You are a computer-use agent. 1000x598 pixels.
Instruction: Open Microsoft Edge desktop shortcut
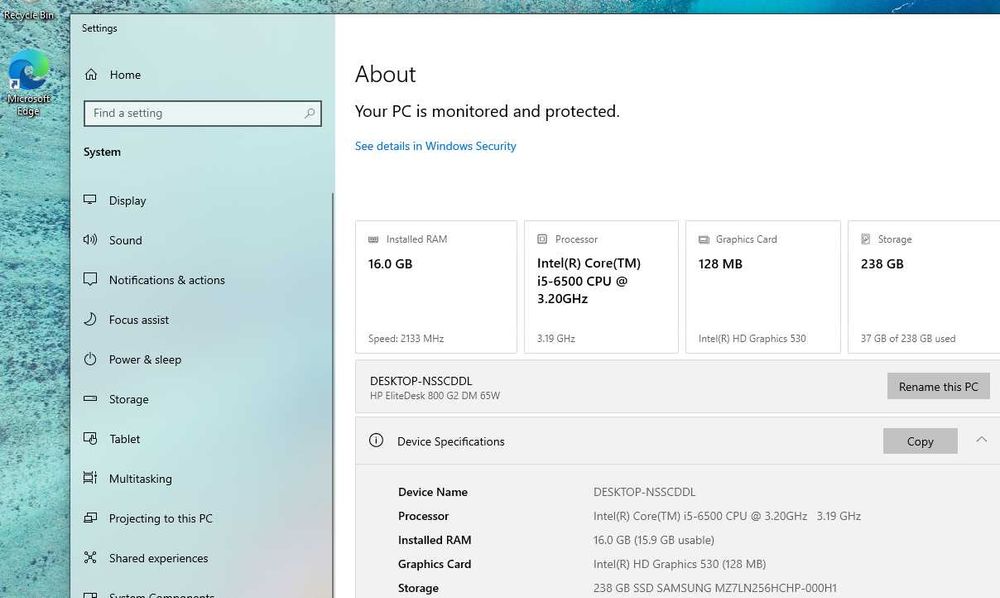(28, 84)
